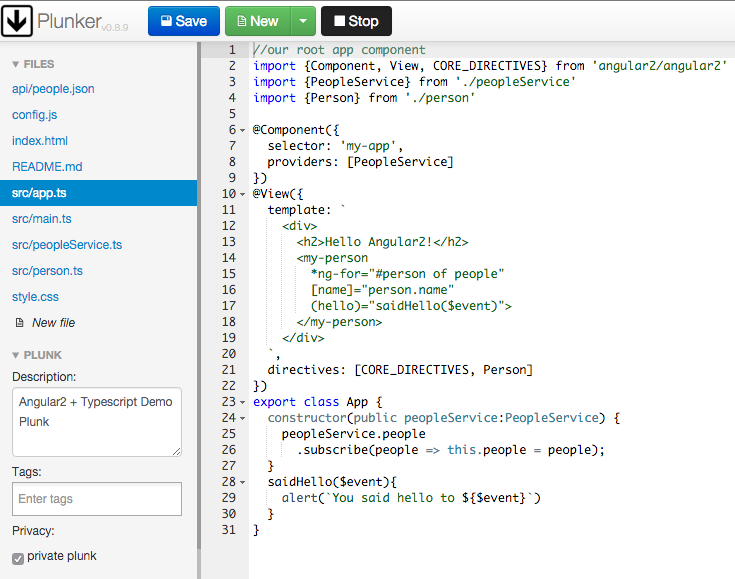This screenshot has width=735, height=579.
Task: Stop the preview with Stop button
Action: [356, 21]
